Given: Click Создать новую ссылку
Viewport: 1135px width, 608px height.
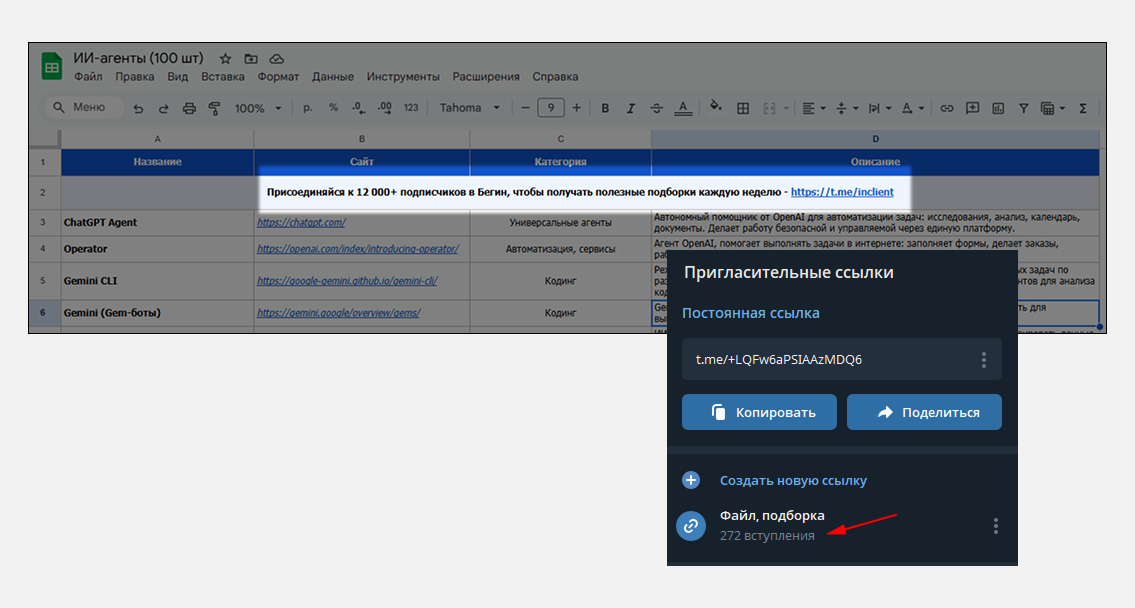Looking at the screenshot, I should pos(793,481).
